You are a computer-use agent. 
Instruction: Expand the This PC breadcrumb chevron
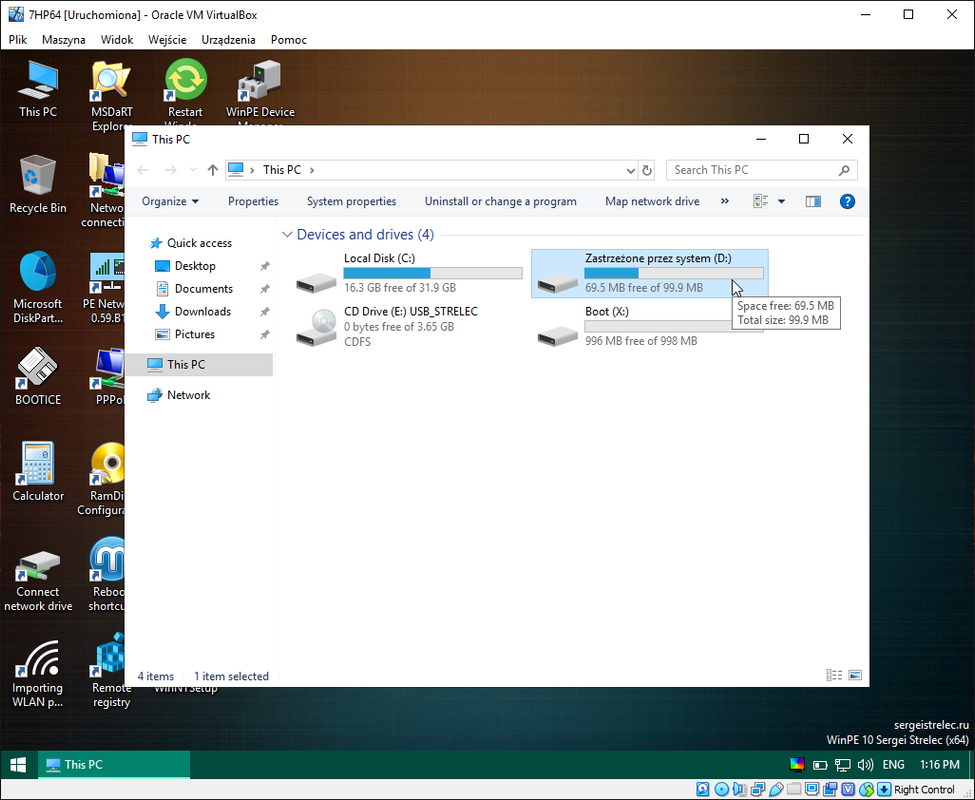312,170
